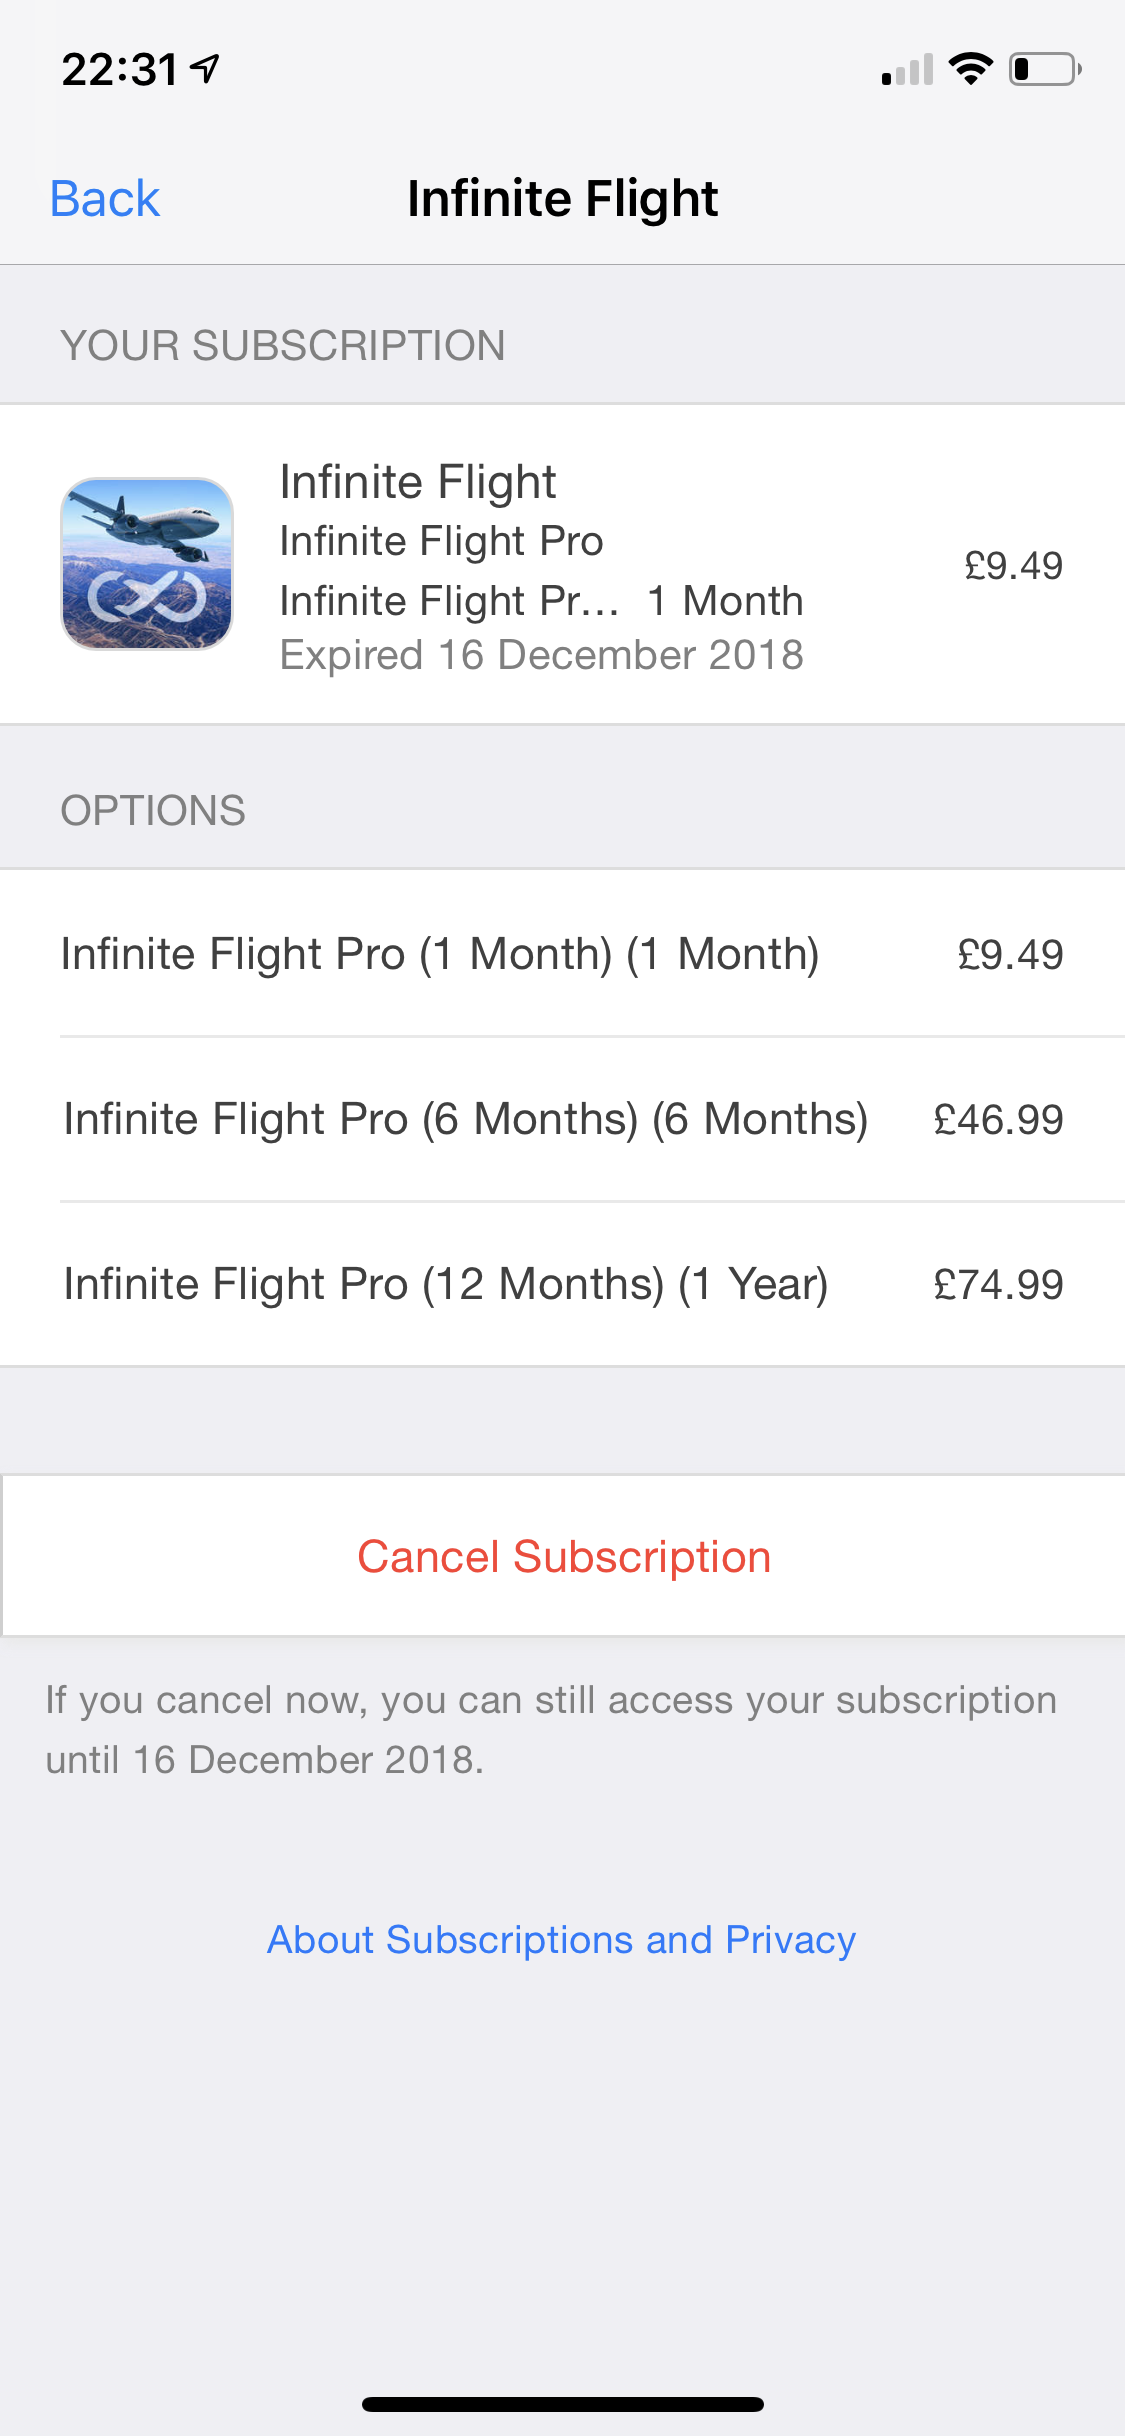1125x2436 pixels.
Task: Tap the Wi-Fi status icon
Action: click(x=970, y=69)
